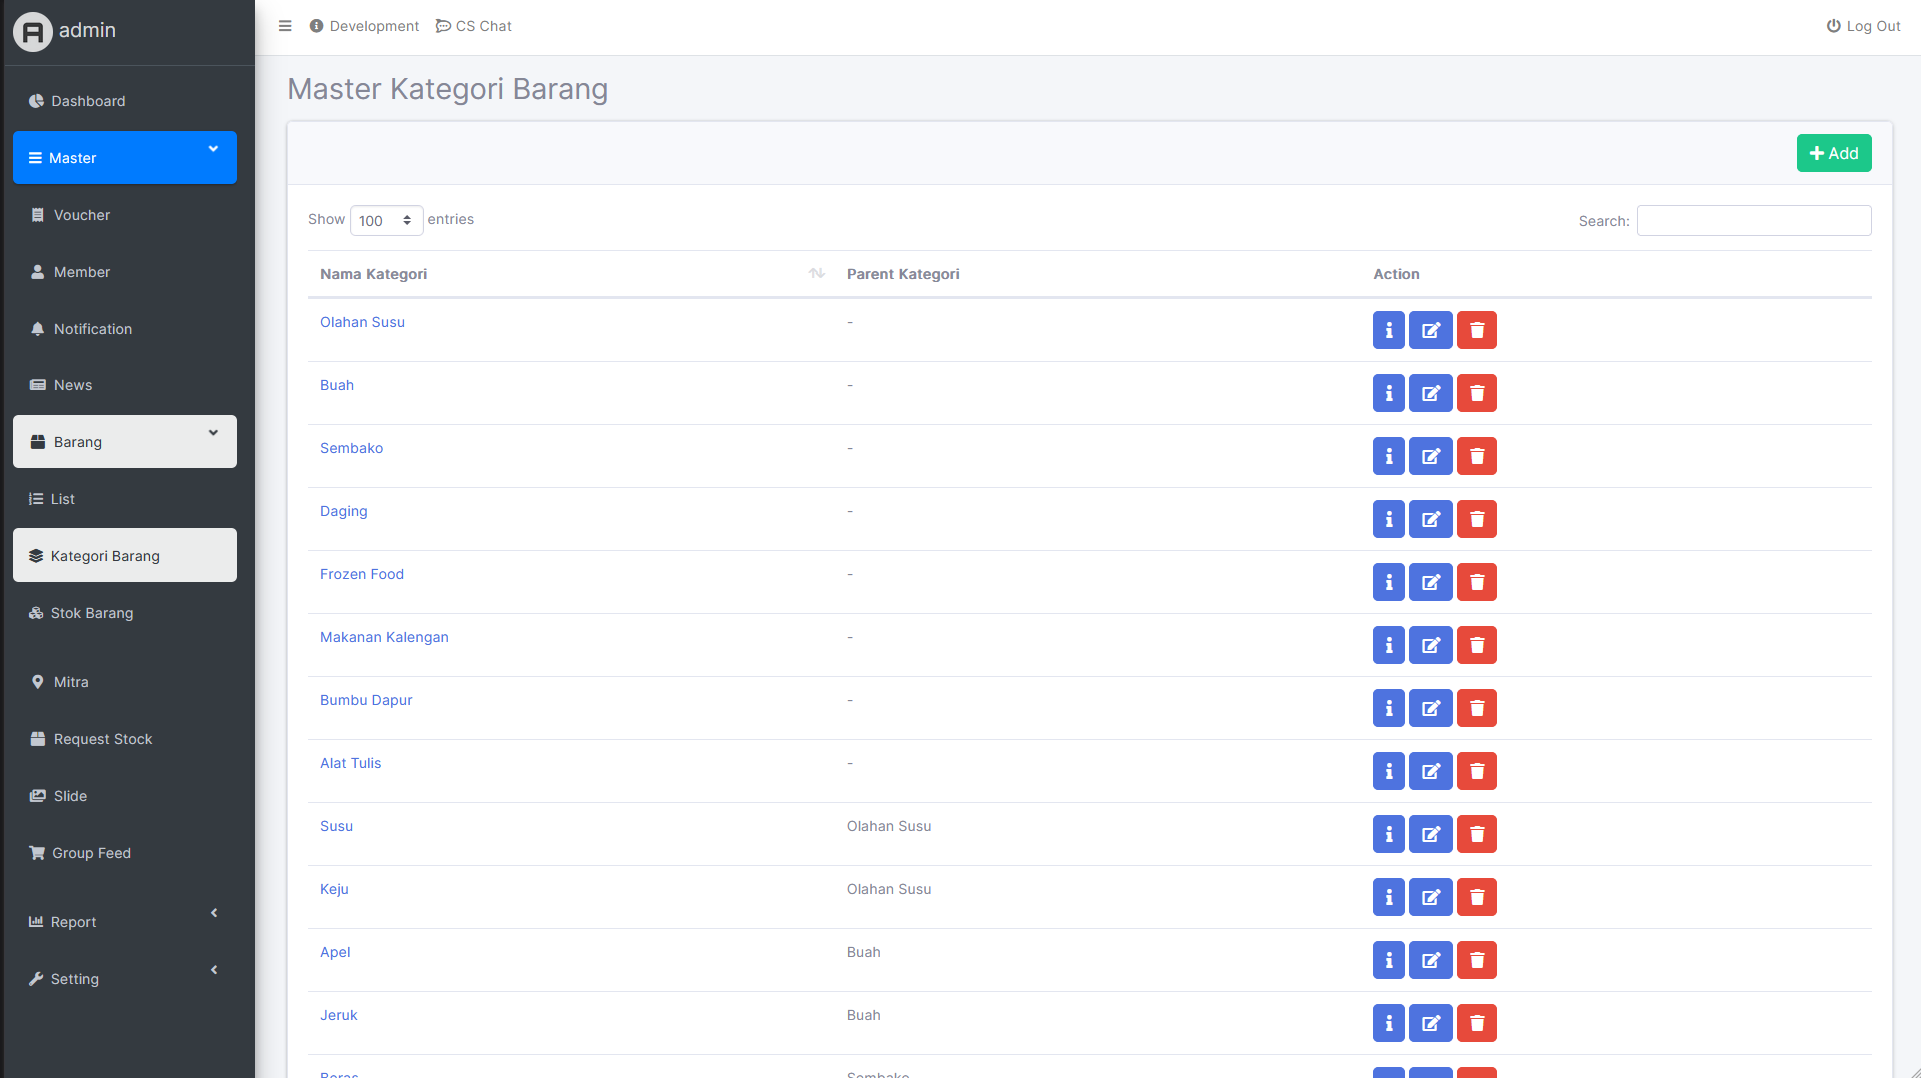Edit the Buah category row
Screen dimensions: 1921x1078
pos(1430,393)
